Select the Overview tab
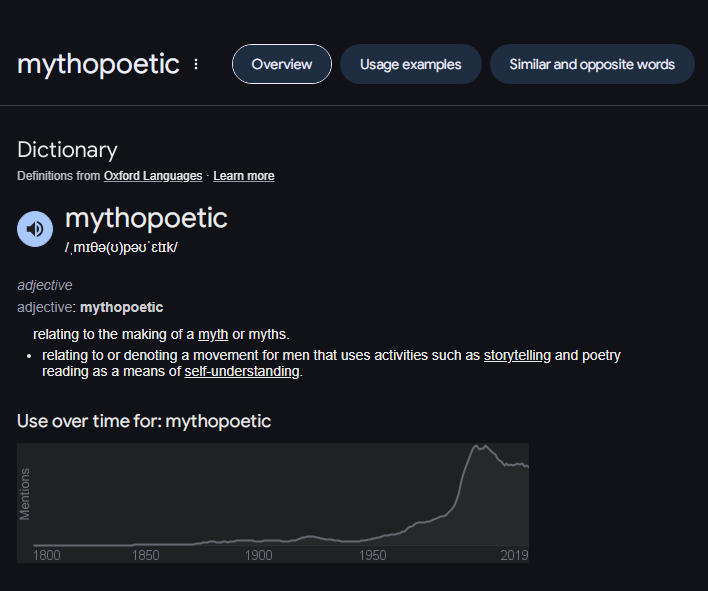This screenshot has width=708, height=591. [x=282, y=64]
